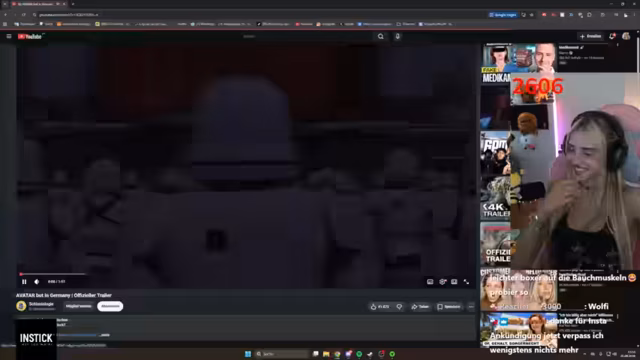Screen dimensions: 640x360
Task: Enter fullscreen in the video player
Action: coord(466,282)
